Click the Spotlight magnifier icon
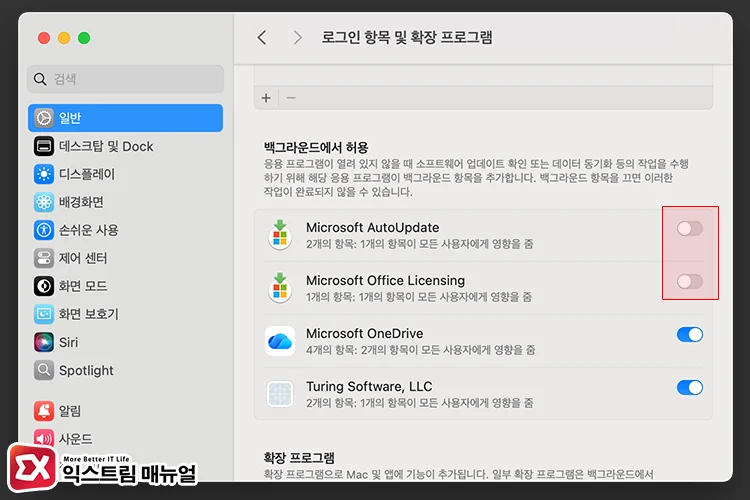 pos(44,370)
